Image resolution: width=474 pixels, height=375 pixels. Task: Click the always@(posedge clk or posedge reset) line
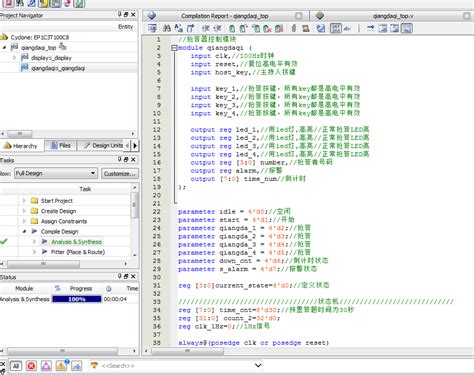pyautogui.click(x=253, y=343)
